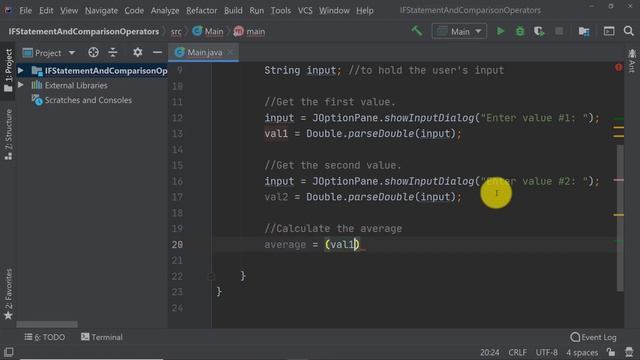The width and height of the screenshot is (640, 360).
Task: Click "//Calculate the average" comment
Action: click(333, 229)
